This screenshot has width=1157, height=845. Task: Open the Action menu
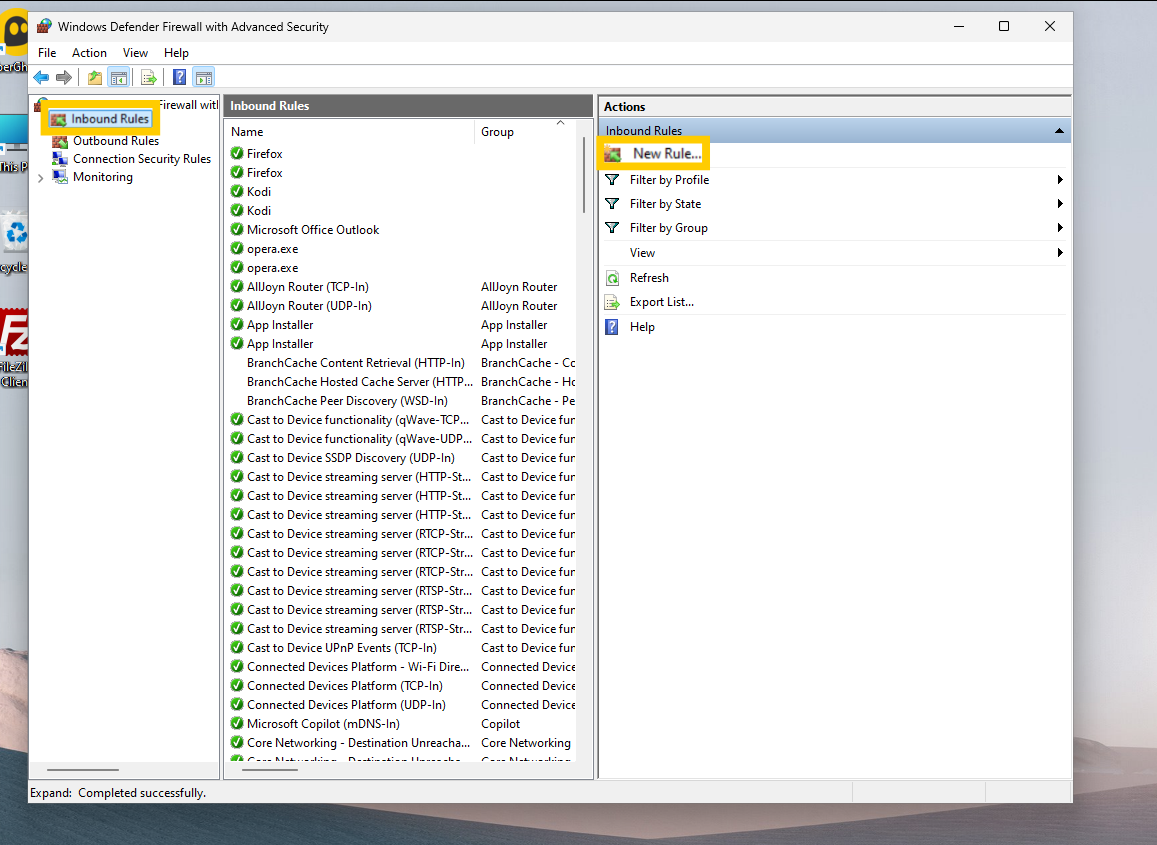pyautogui.click(x=89, y=53)
